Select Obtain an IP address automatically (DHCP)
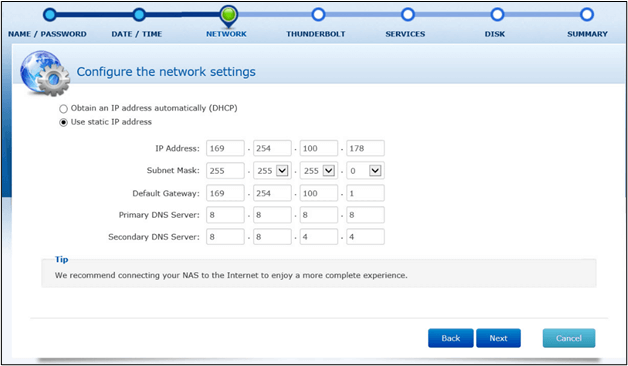Screen dimensions: 628x366 (63, 109)
